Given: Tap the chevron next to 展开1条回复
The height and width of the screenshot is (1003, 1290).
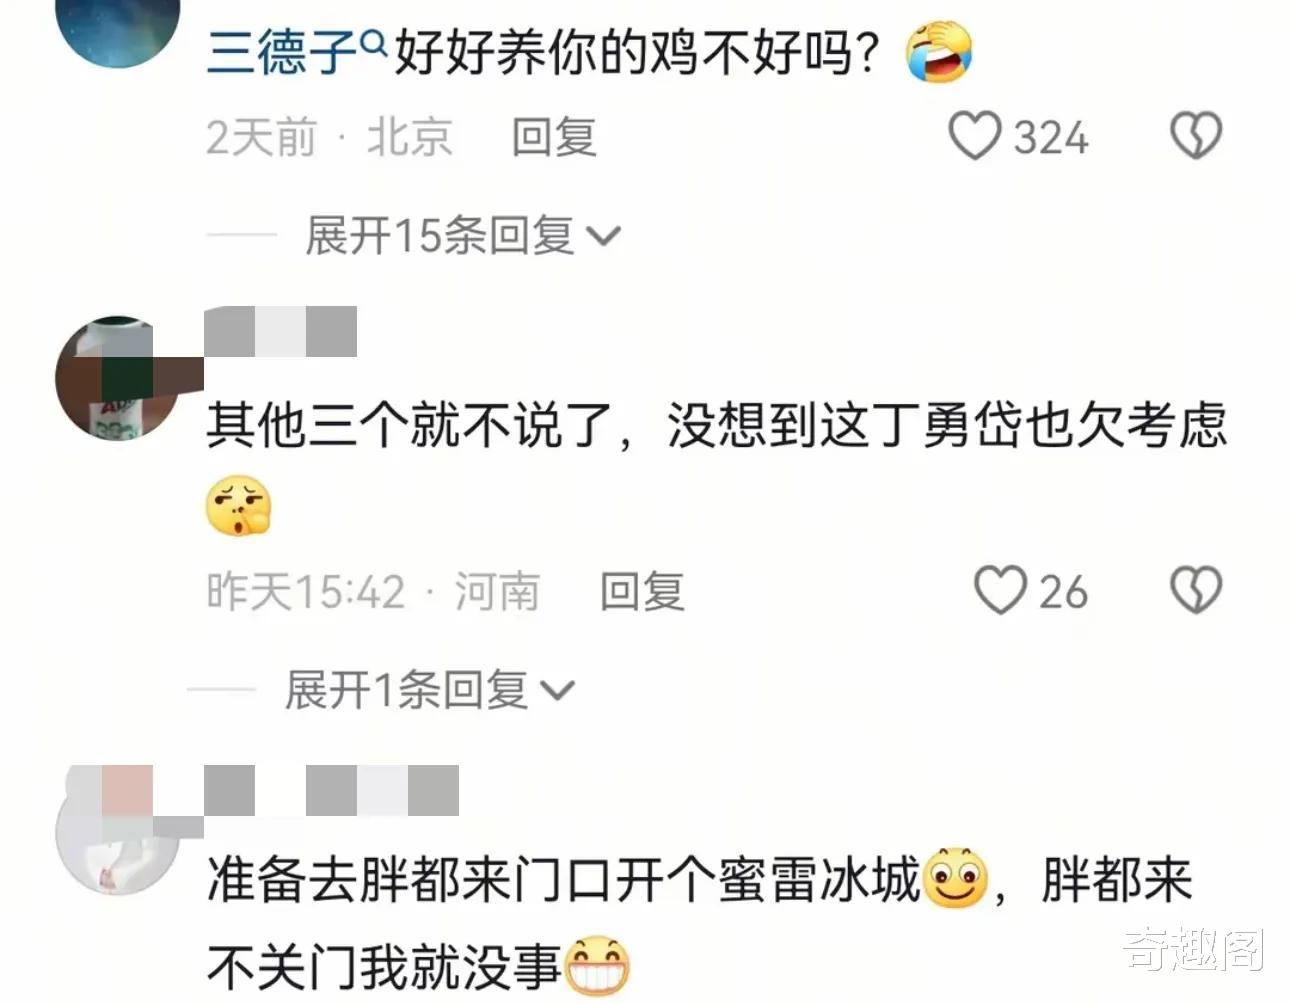Looking at the screenshot, I should [x=556, y=691].
